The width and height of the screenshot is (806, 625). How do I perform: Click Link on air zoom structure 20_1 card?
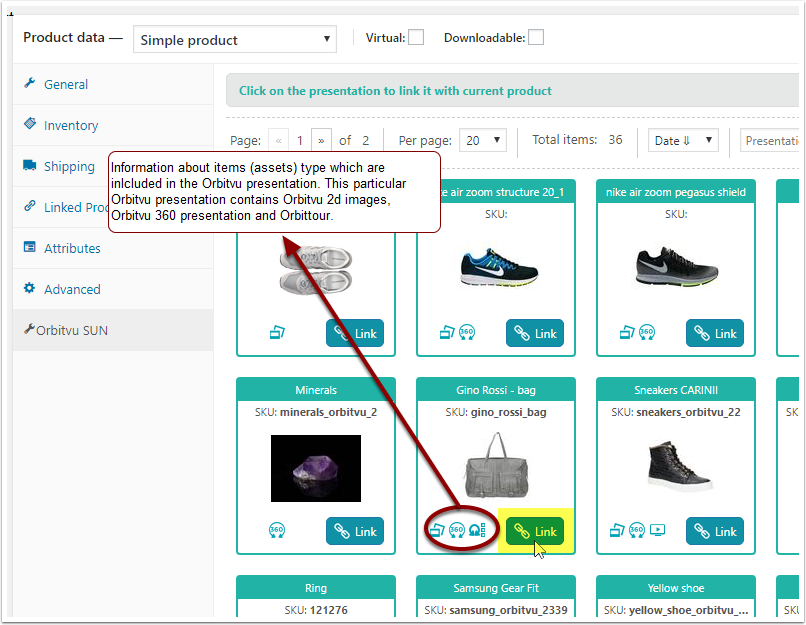point(535,333)
